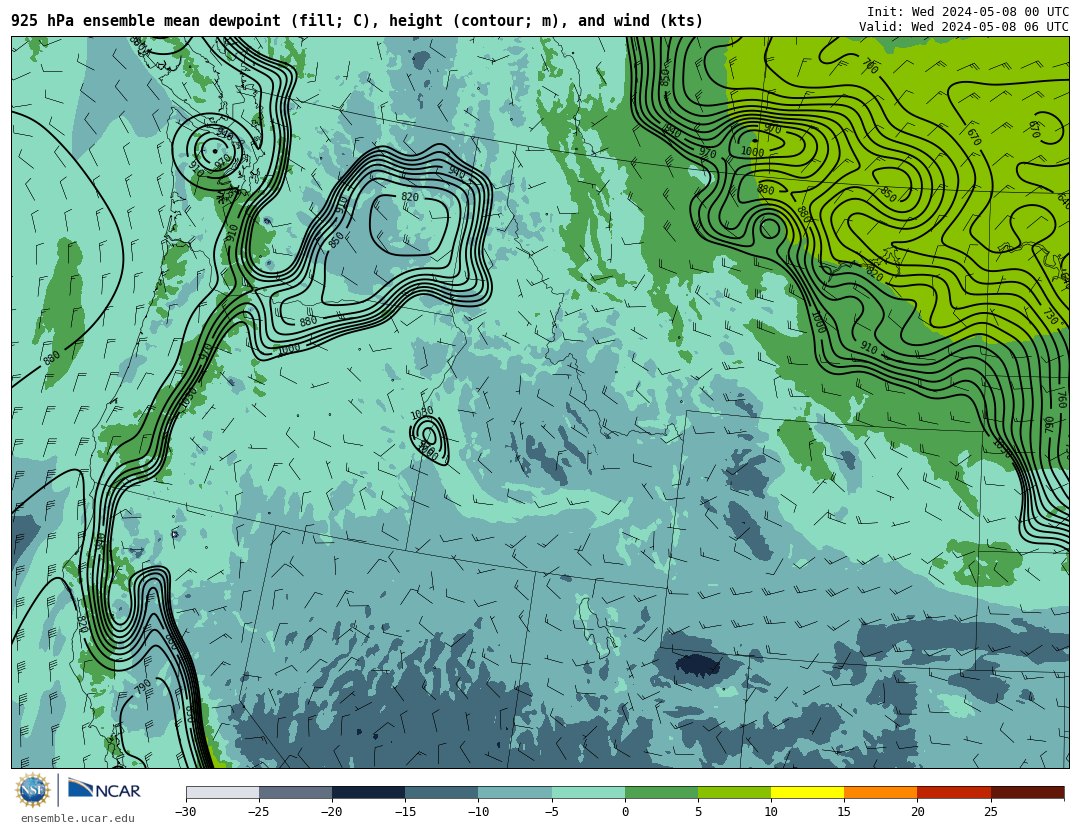
Task: Click the 0 colorbar tick label
Action: pos(625,812)
